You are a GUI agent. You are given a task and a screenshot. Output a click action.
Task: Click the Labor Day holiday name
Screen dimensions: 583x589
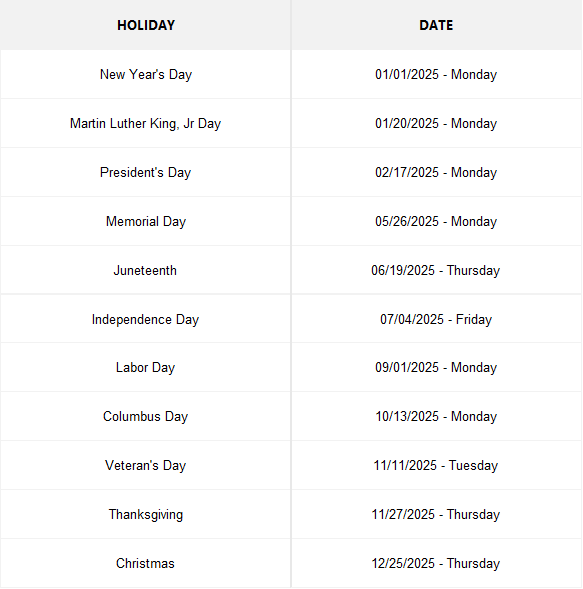[145, 367]
